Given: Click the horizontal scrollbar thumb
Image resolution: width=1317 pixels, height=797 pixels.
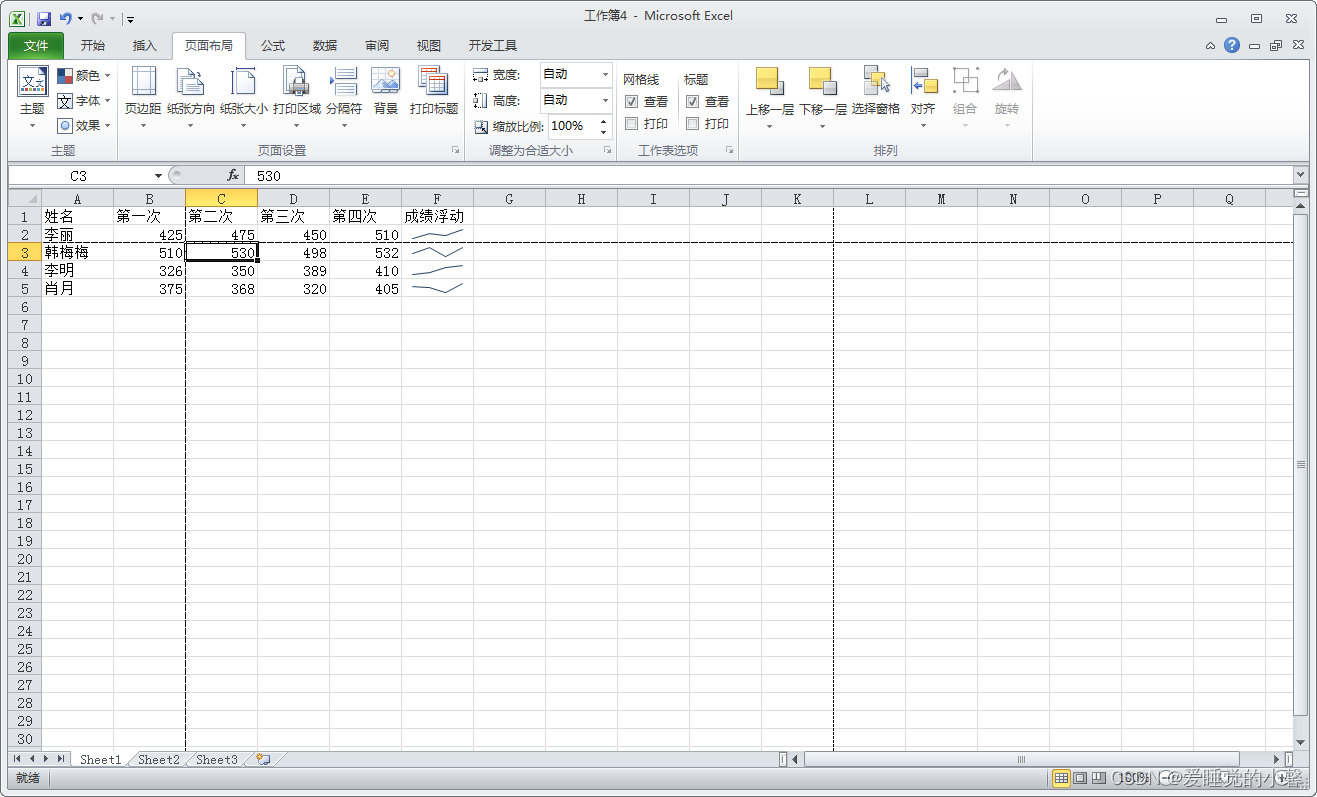Looking at the screenshot, I should pyautogui.click(x=1021, y=759).
